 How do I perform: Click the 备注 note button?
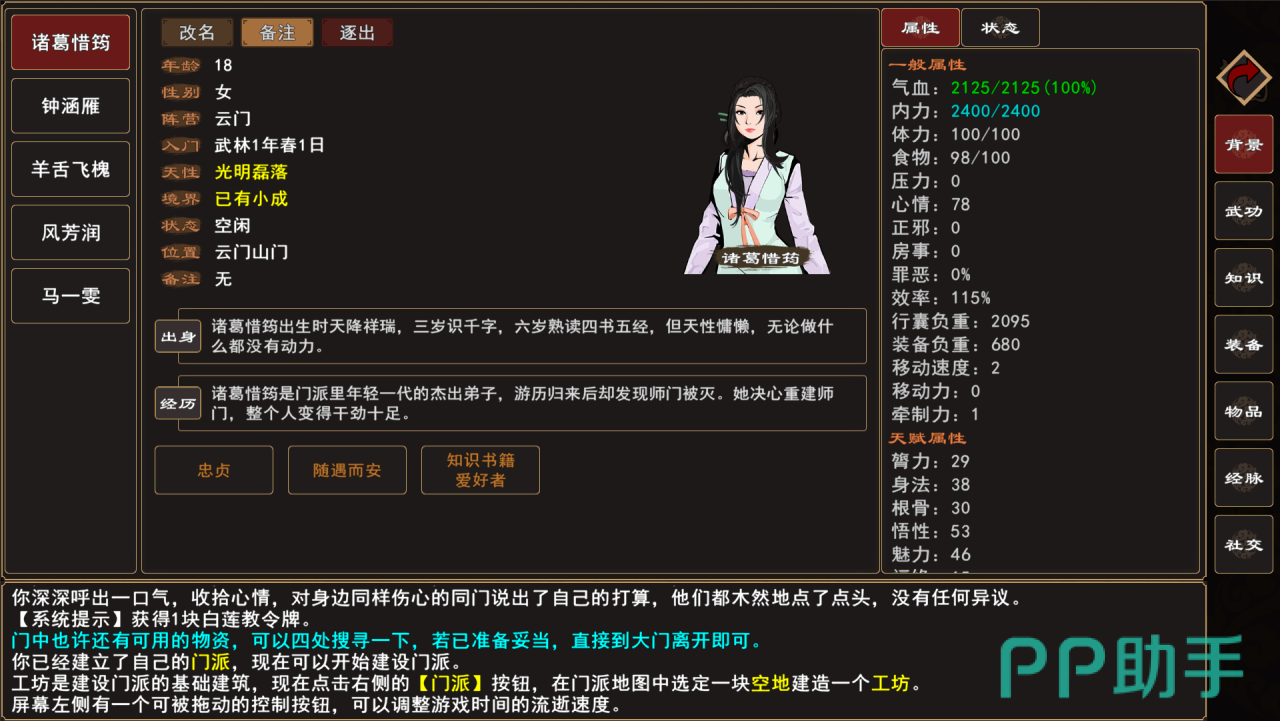click(x=277, y=33)
